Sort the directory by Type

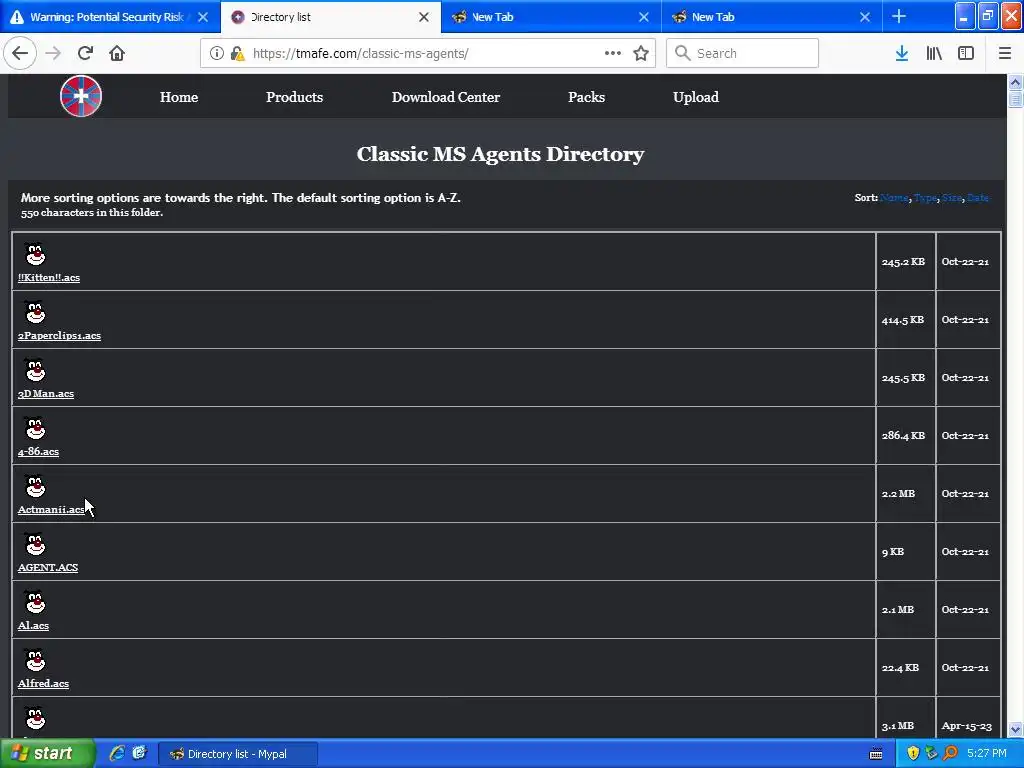coord(925,198)
